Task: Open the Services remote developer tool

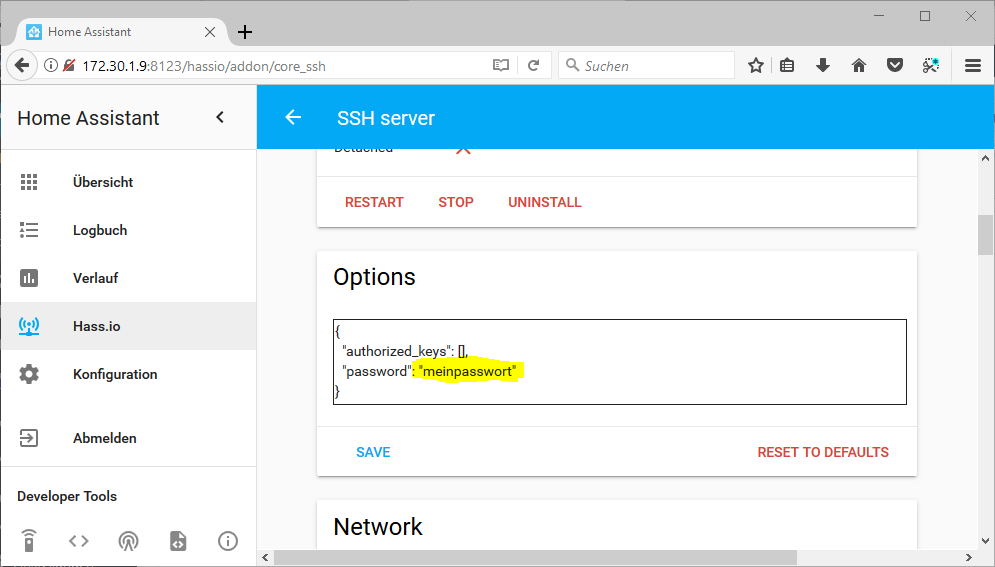Action: tap(29, 541)
